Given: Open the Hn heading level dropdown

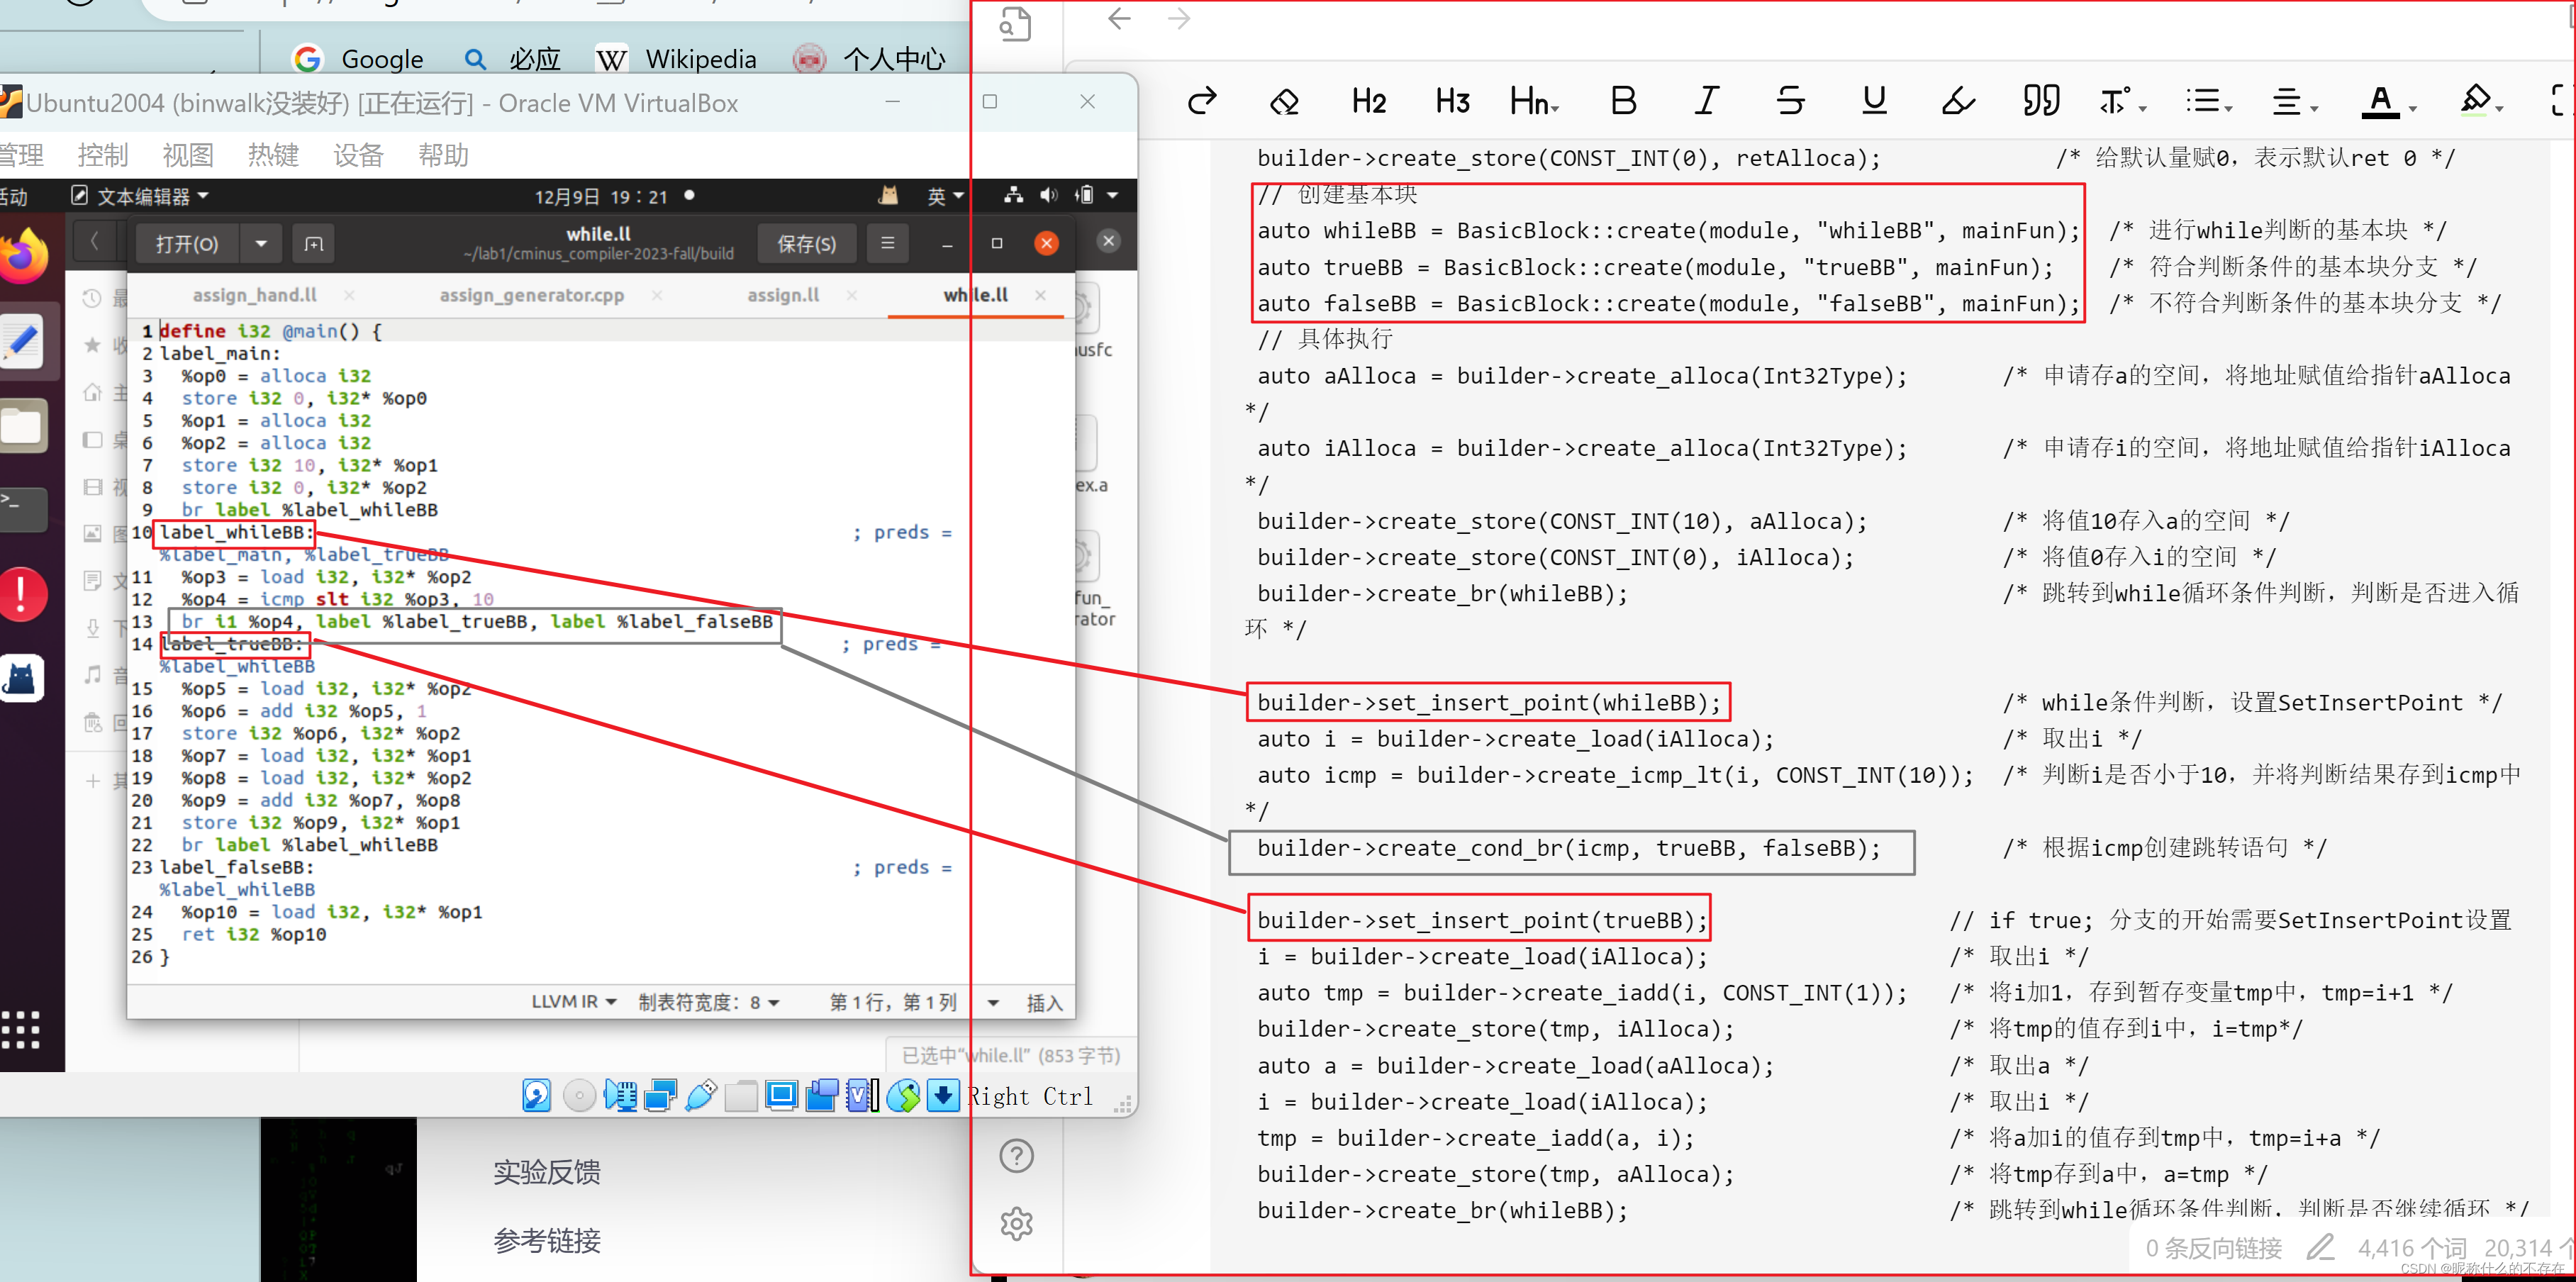Looking at the screenshot, I should (x=1535, y=101).
